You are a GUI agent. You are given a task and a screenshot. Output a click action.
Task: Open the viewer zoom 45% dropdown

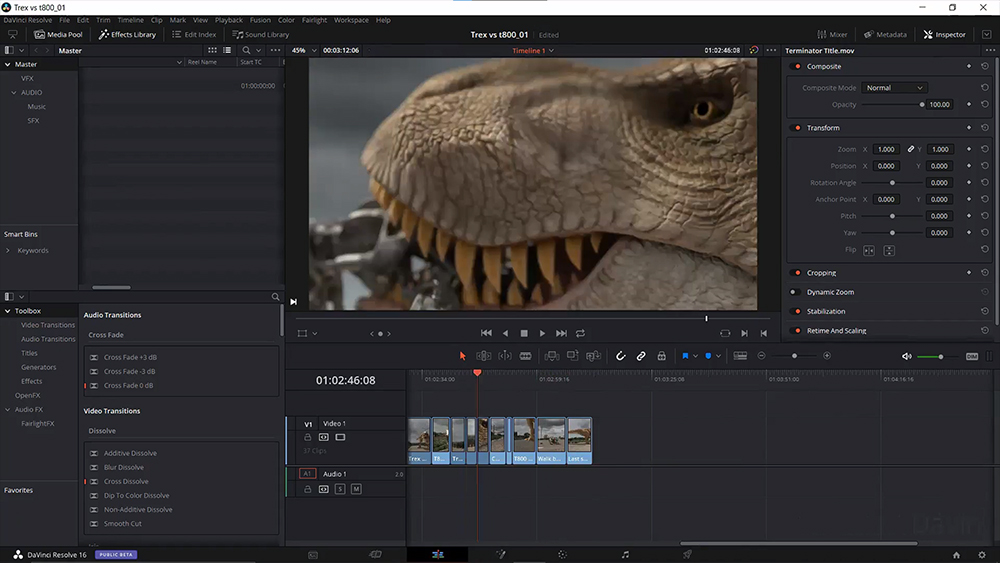pos(304,50)
